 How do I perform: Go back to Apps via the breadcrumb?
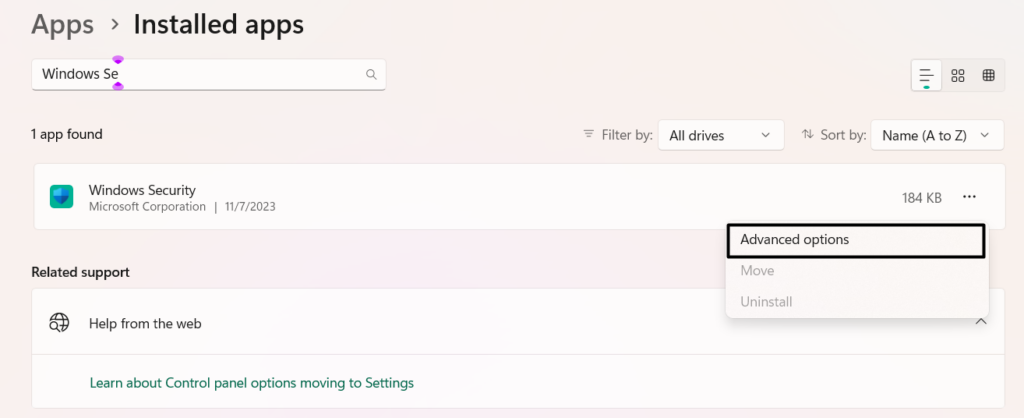coord(63,24)
